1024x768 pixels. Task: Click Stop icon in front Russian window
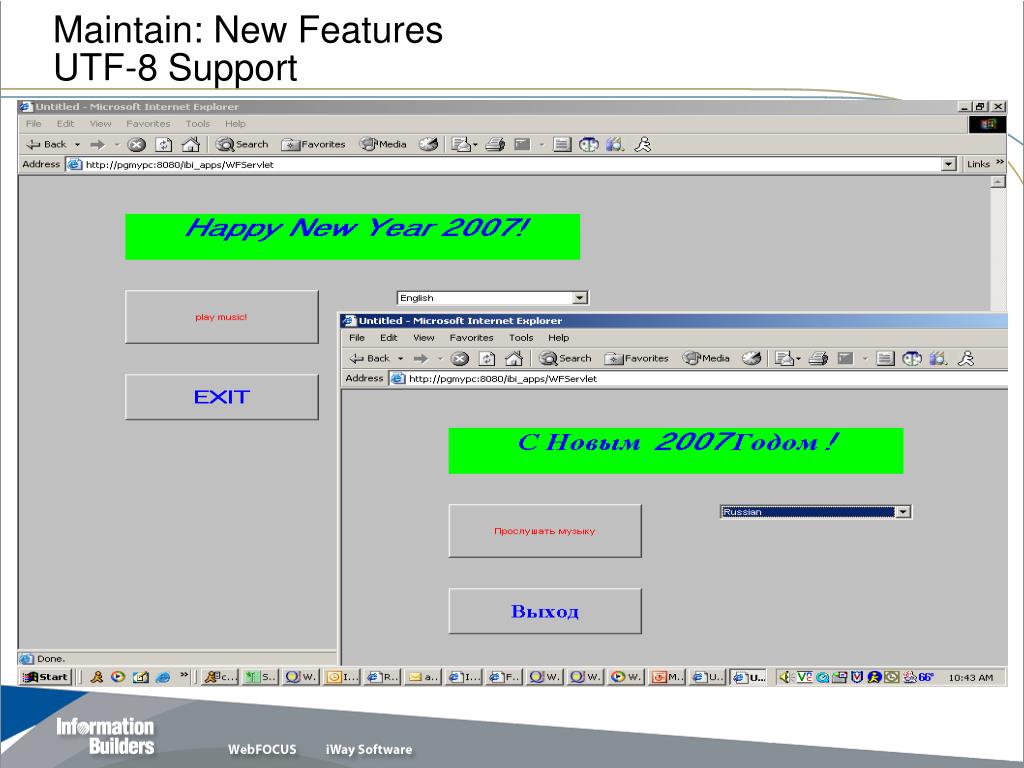coord(460,359)
